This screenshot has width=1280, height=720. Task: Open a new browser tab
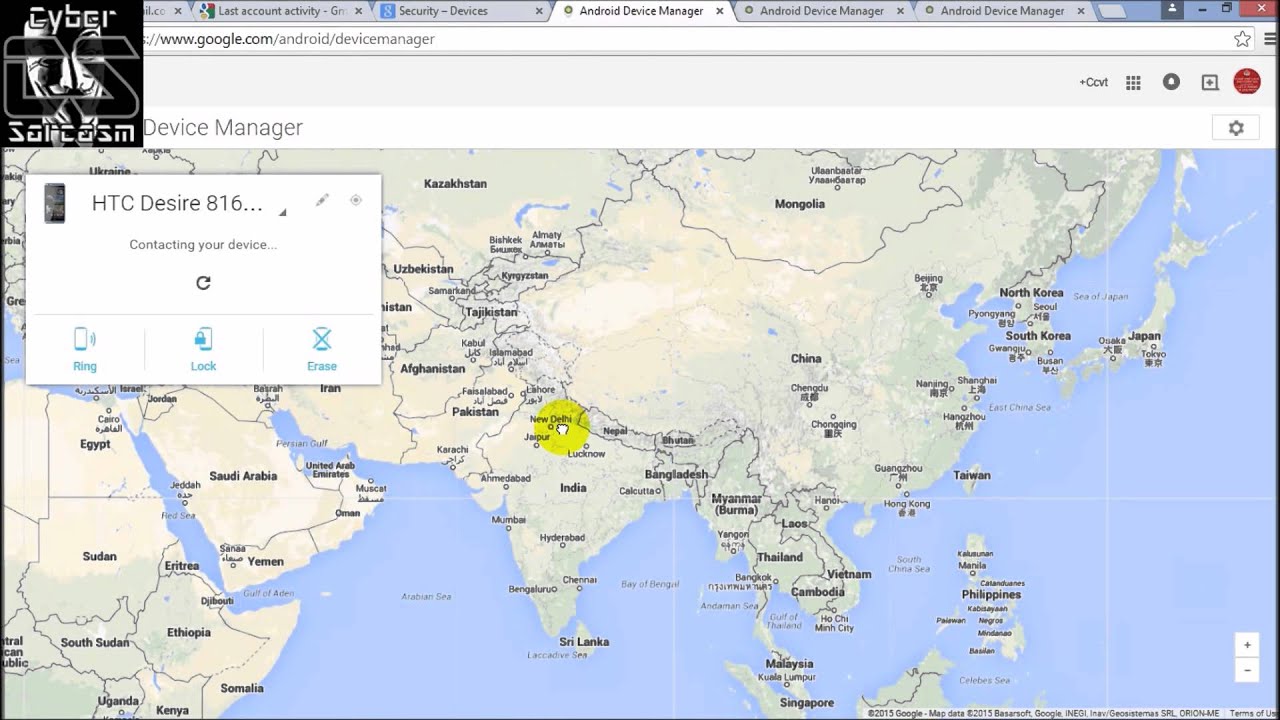[x=1112, y=11]
